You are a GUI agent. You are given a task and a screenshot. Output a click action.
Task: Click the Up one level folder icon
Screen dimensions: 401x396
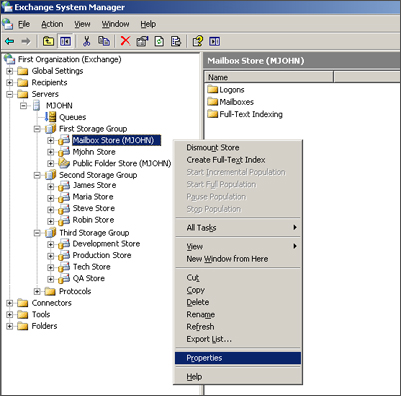(x=49, y=41)
